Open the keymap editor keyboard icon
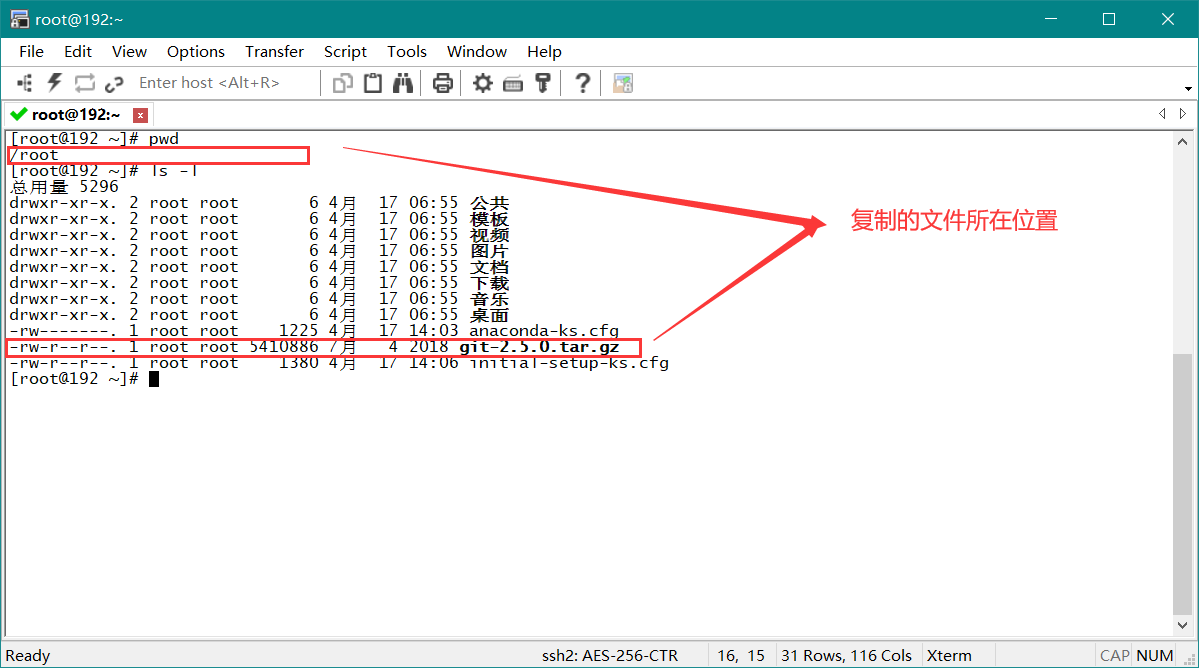Viewport: 1199px width, 668px height. pyautogui.click(x=513, y=83)
